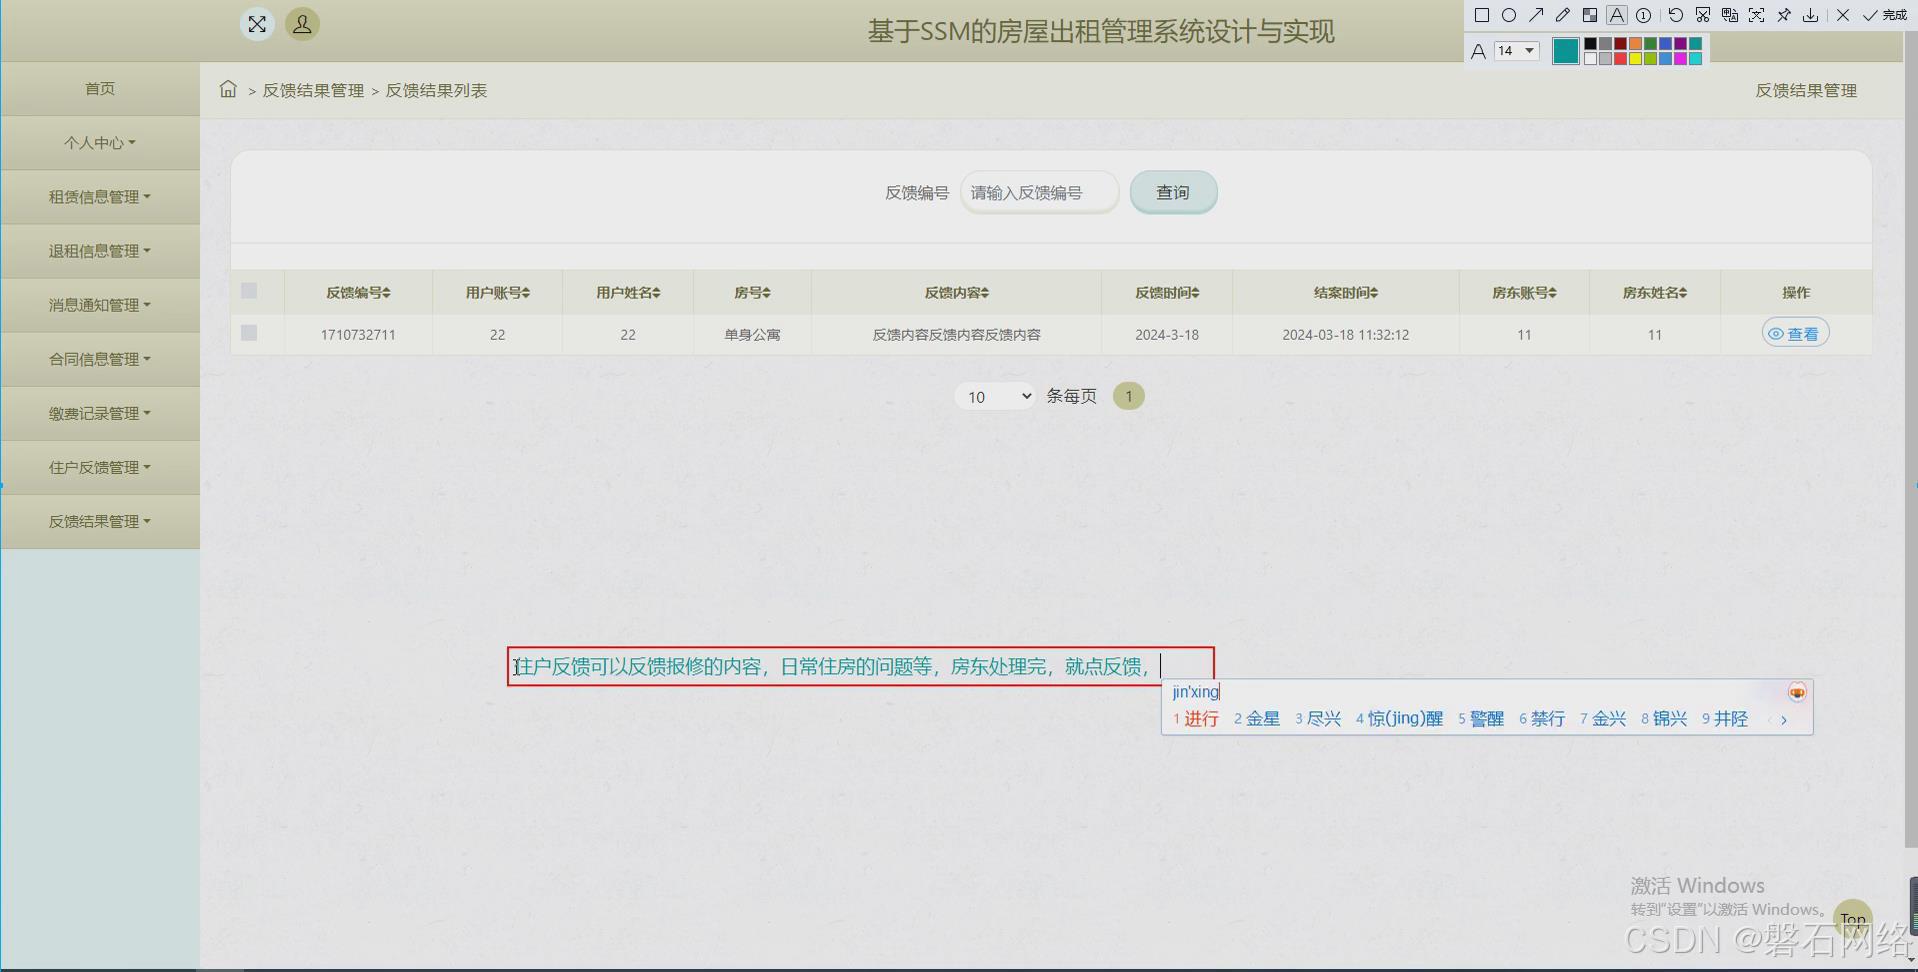Pin the screenshot to screen
This screenshot has height=972, width=1918.
1784,15
